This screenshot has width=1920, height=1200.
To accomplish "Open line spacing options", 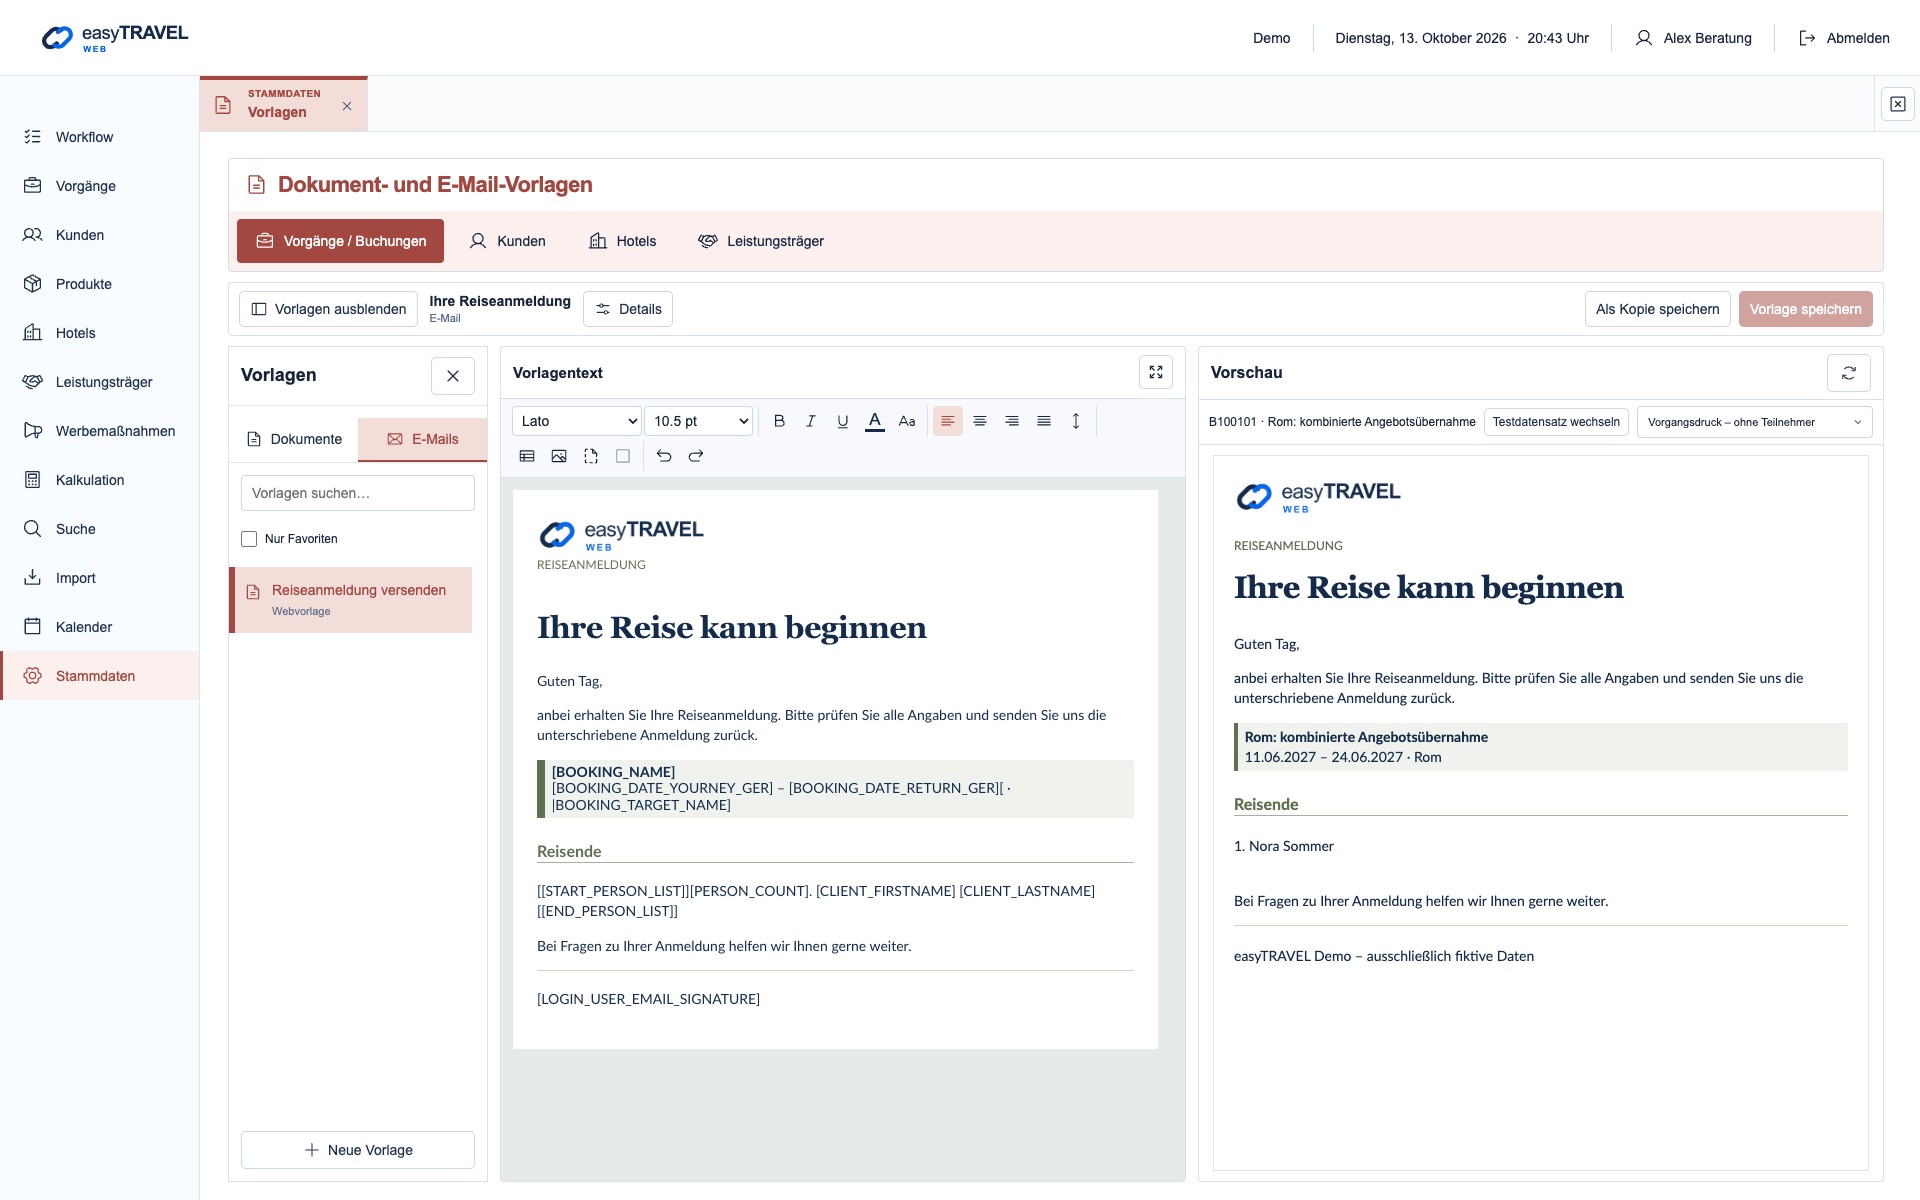I will pos(1076,421).
